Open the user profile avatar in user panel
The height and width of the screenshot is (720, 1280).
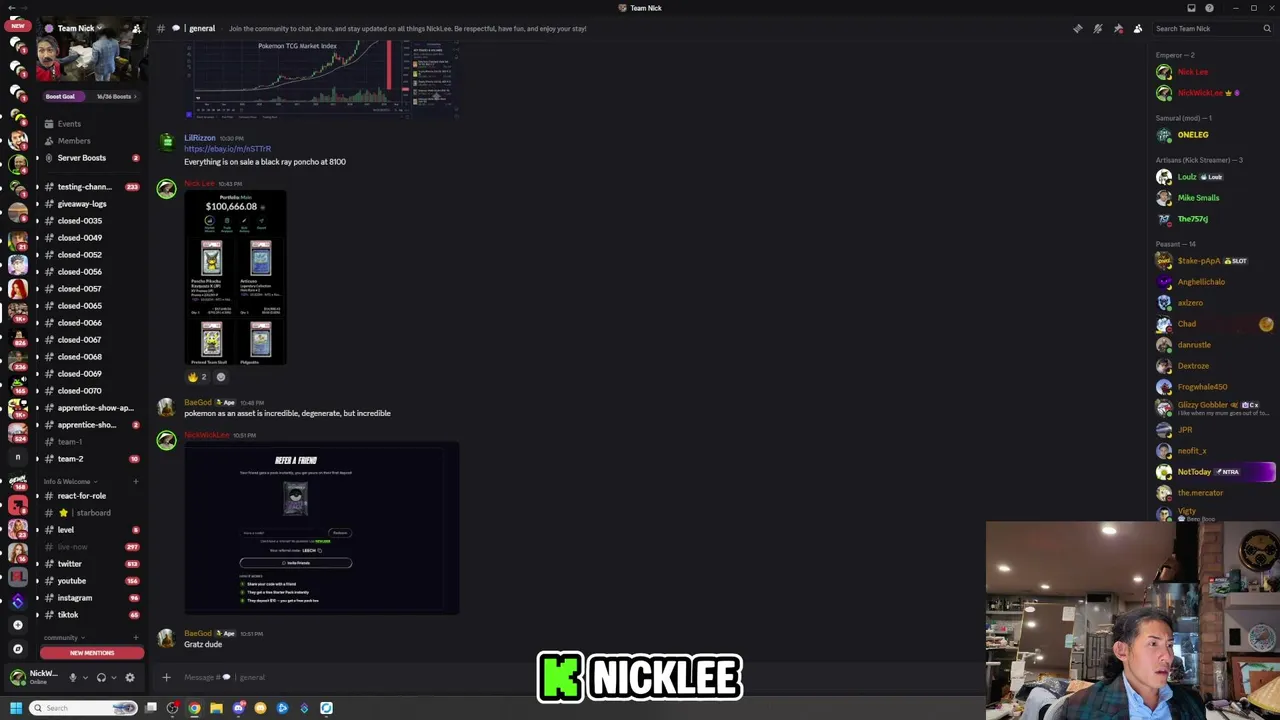tap(17, 677)
